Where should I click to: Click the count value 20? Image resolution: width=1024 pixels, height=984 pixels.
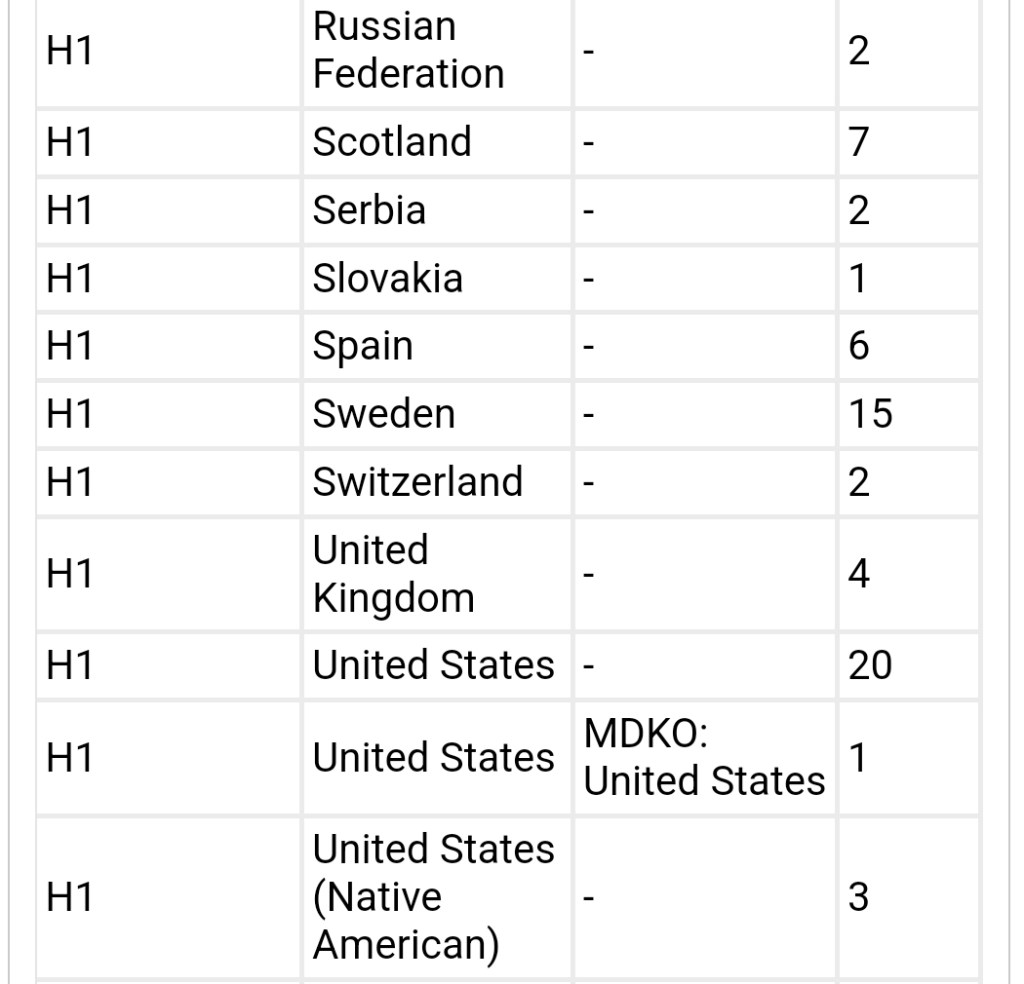coord(868,665)
